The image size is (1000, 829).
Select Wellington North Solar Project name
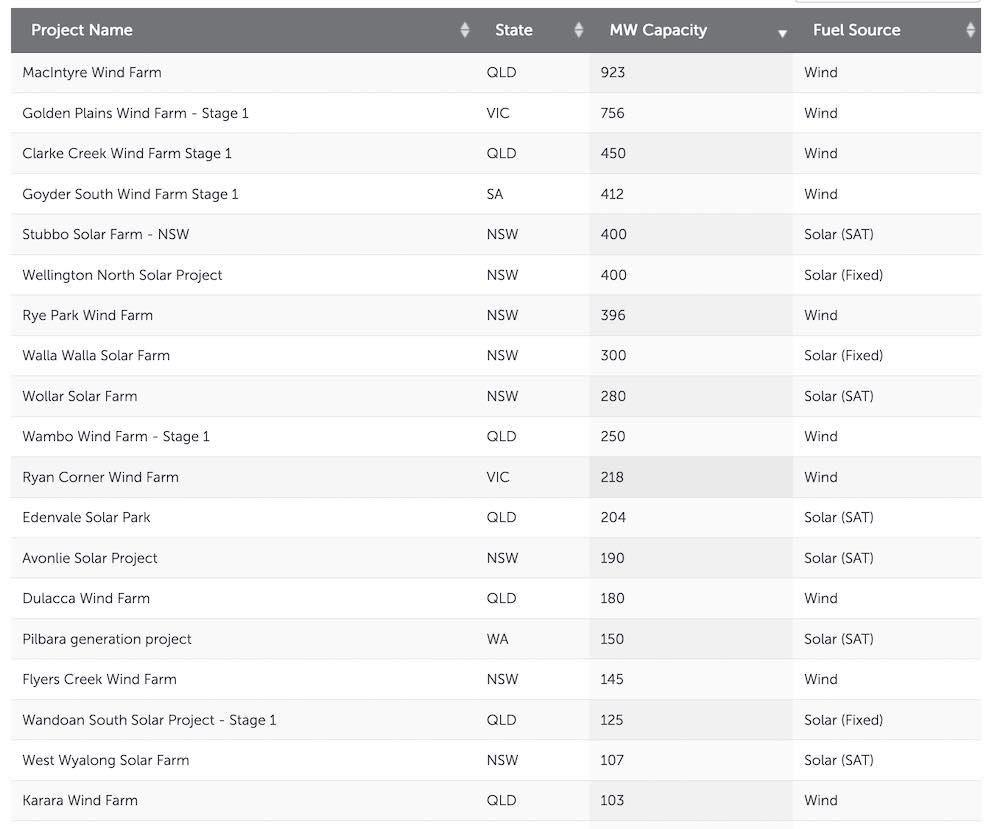point(122,275)
